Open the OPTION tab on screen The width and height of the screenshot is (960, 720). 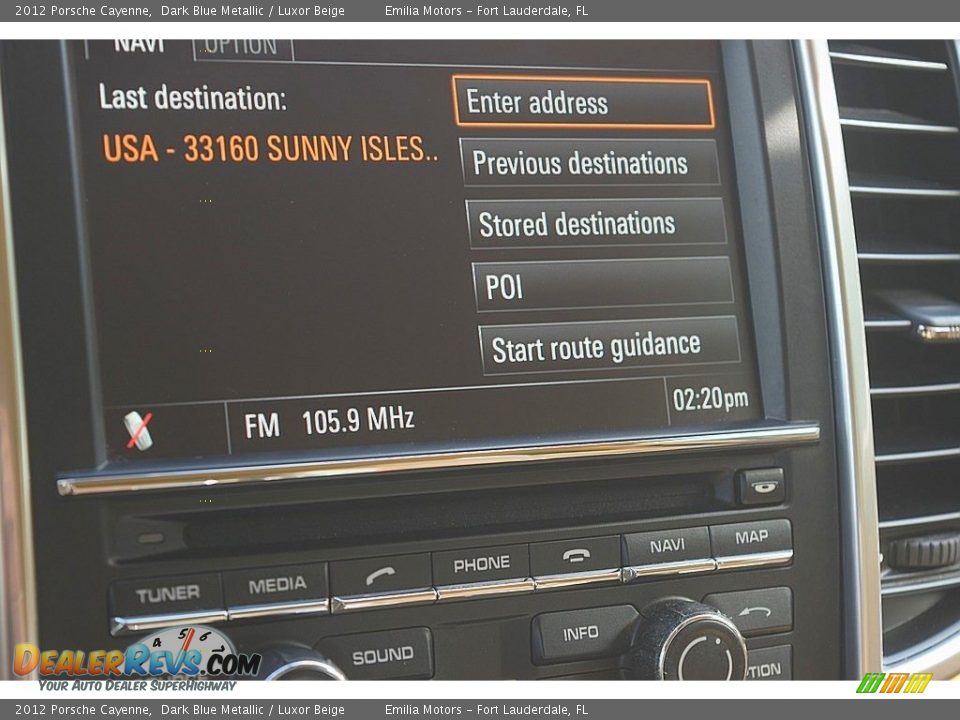(241, 47)
